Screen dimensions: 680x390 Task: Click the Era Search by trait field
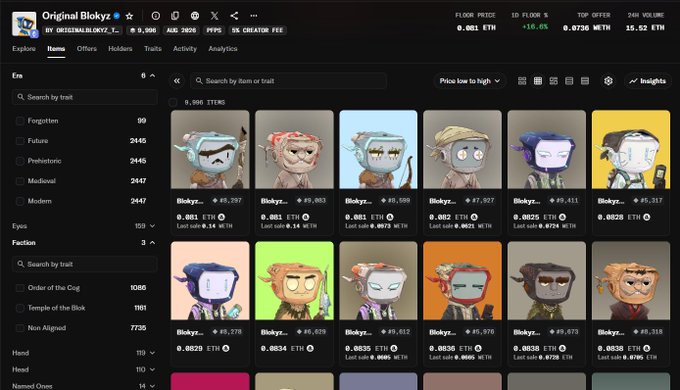(x=85, y=97)
